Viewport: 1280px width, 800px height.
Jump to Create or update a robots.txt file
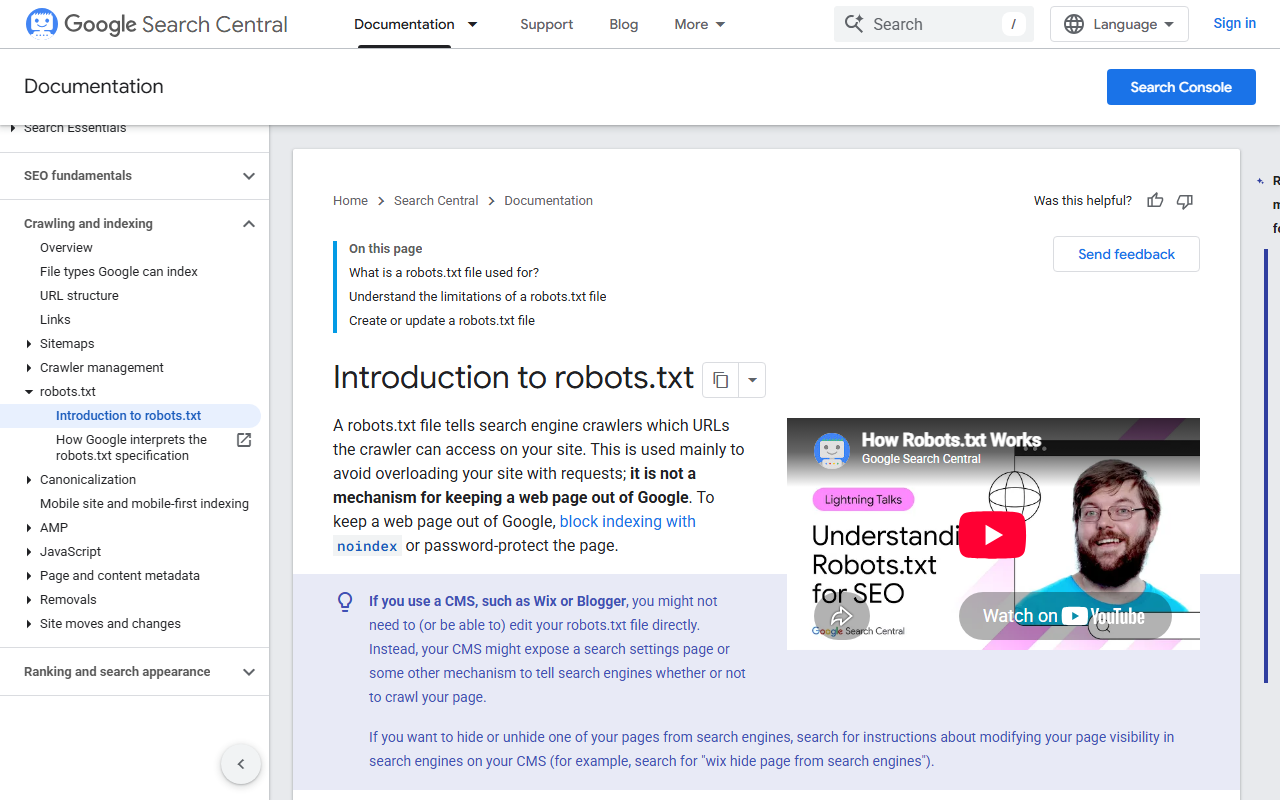click(442, 321)
